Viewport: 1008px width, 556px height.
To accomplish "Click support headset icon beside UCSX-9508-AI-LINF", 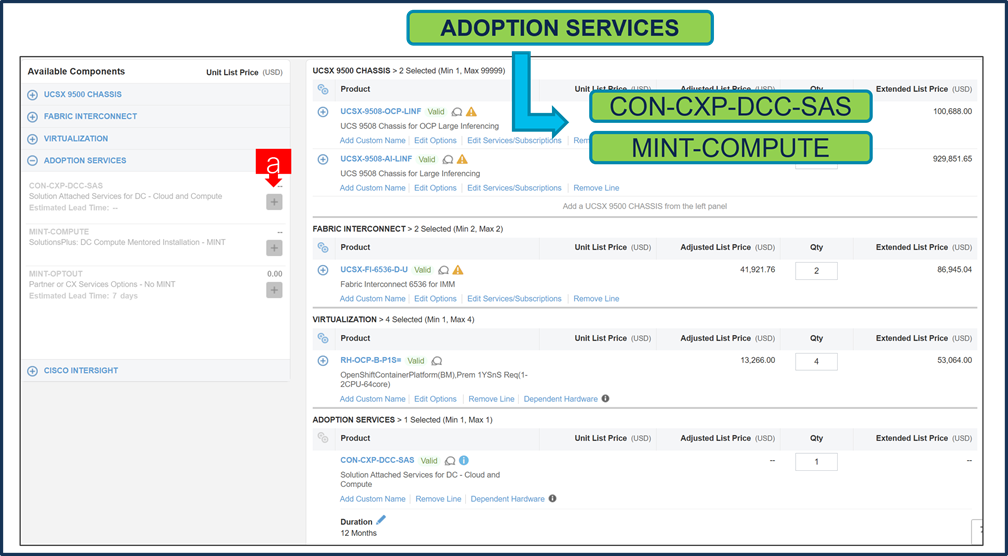I will (x=448, y=159).
